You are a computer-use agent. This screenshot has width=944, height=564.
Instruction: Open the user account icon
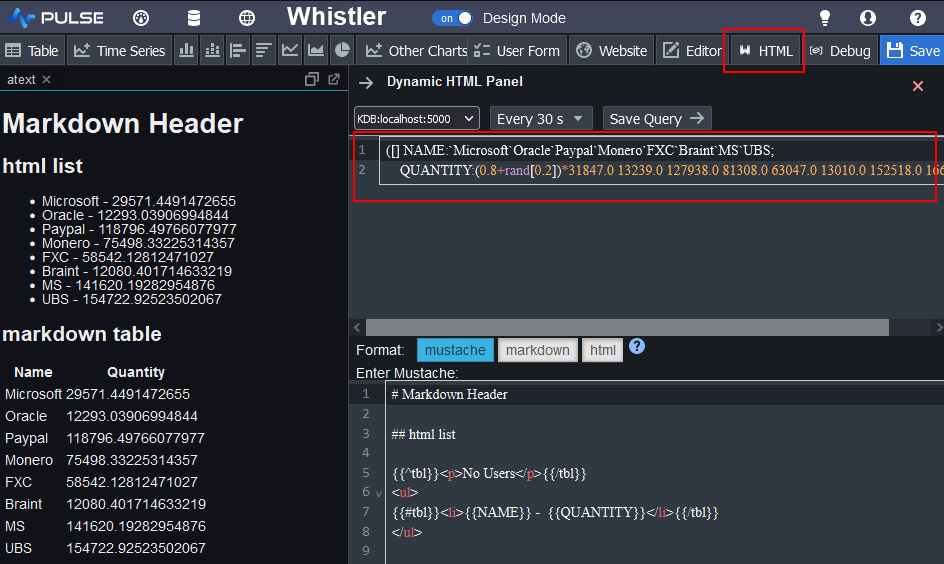tap(868, 18)
